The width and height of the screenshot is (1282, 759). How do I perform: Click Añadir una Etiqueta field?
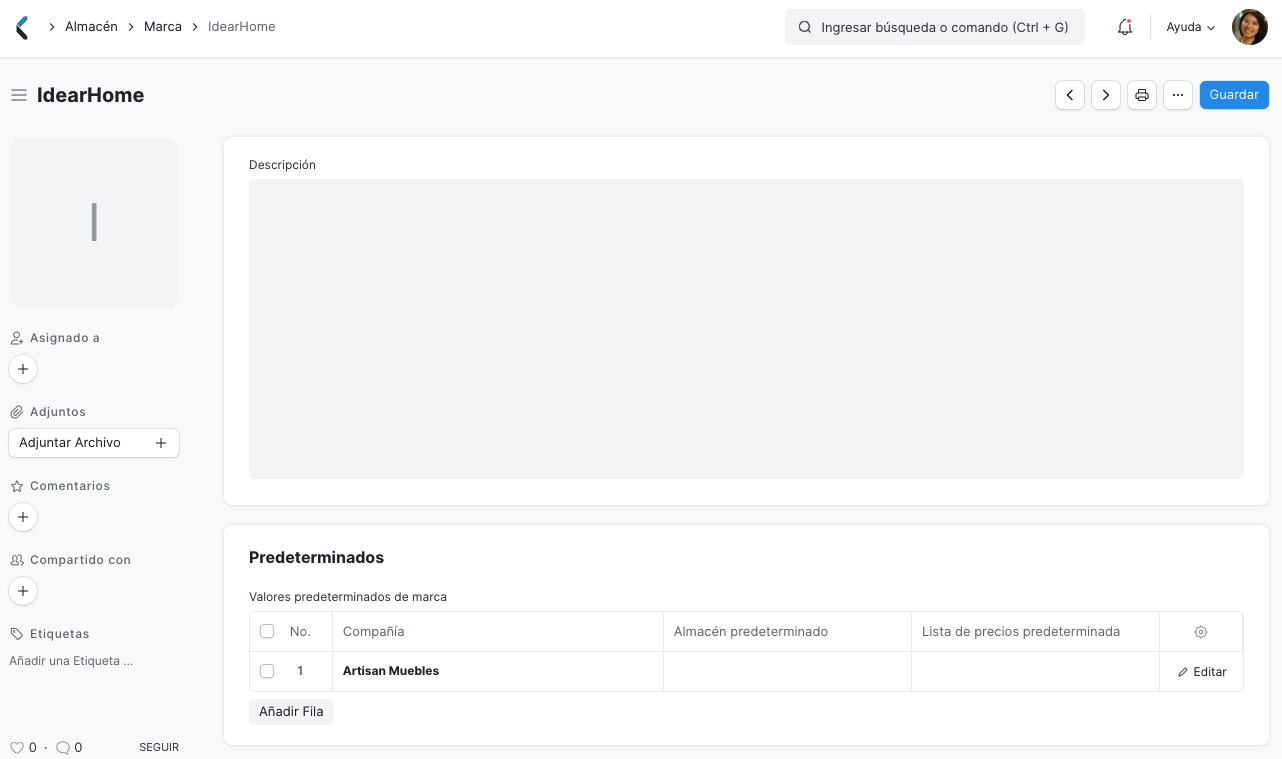pos(71,661)
